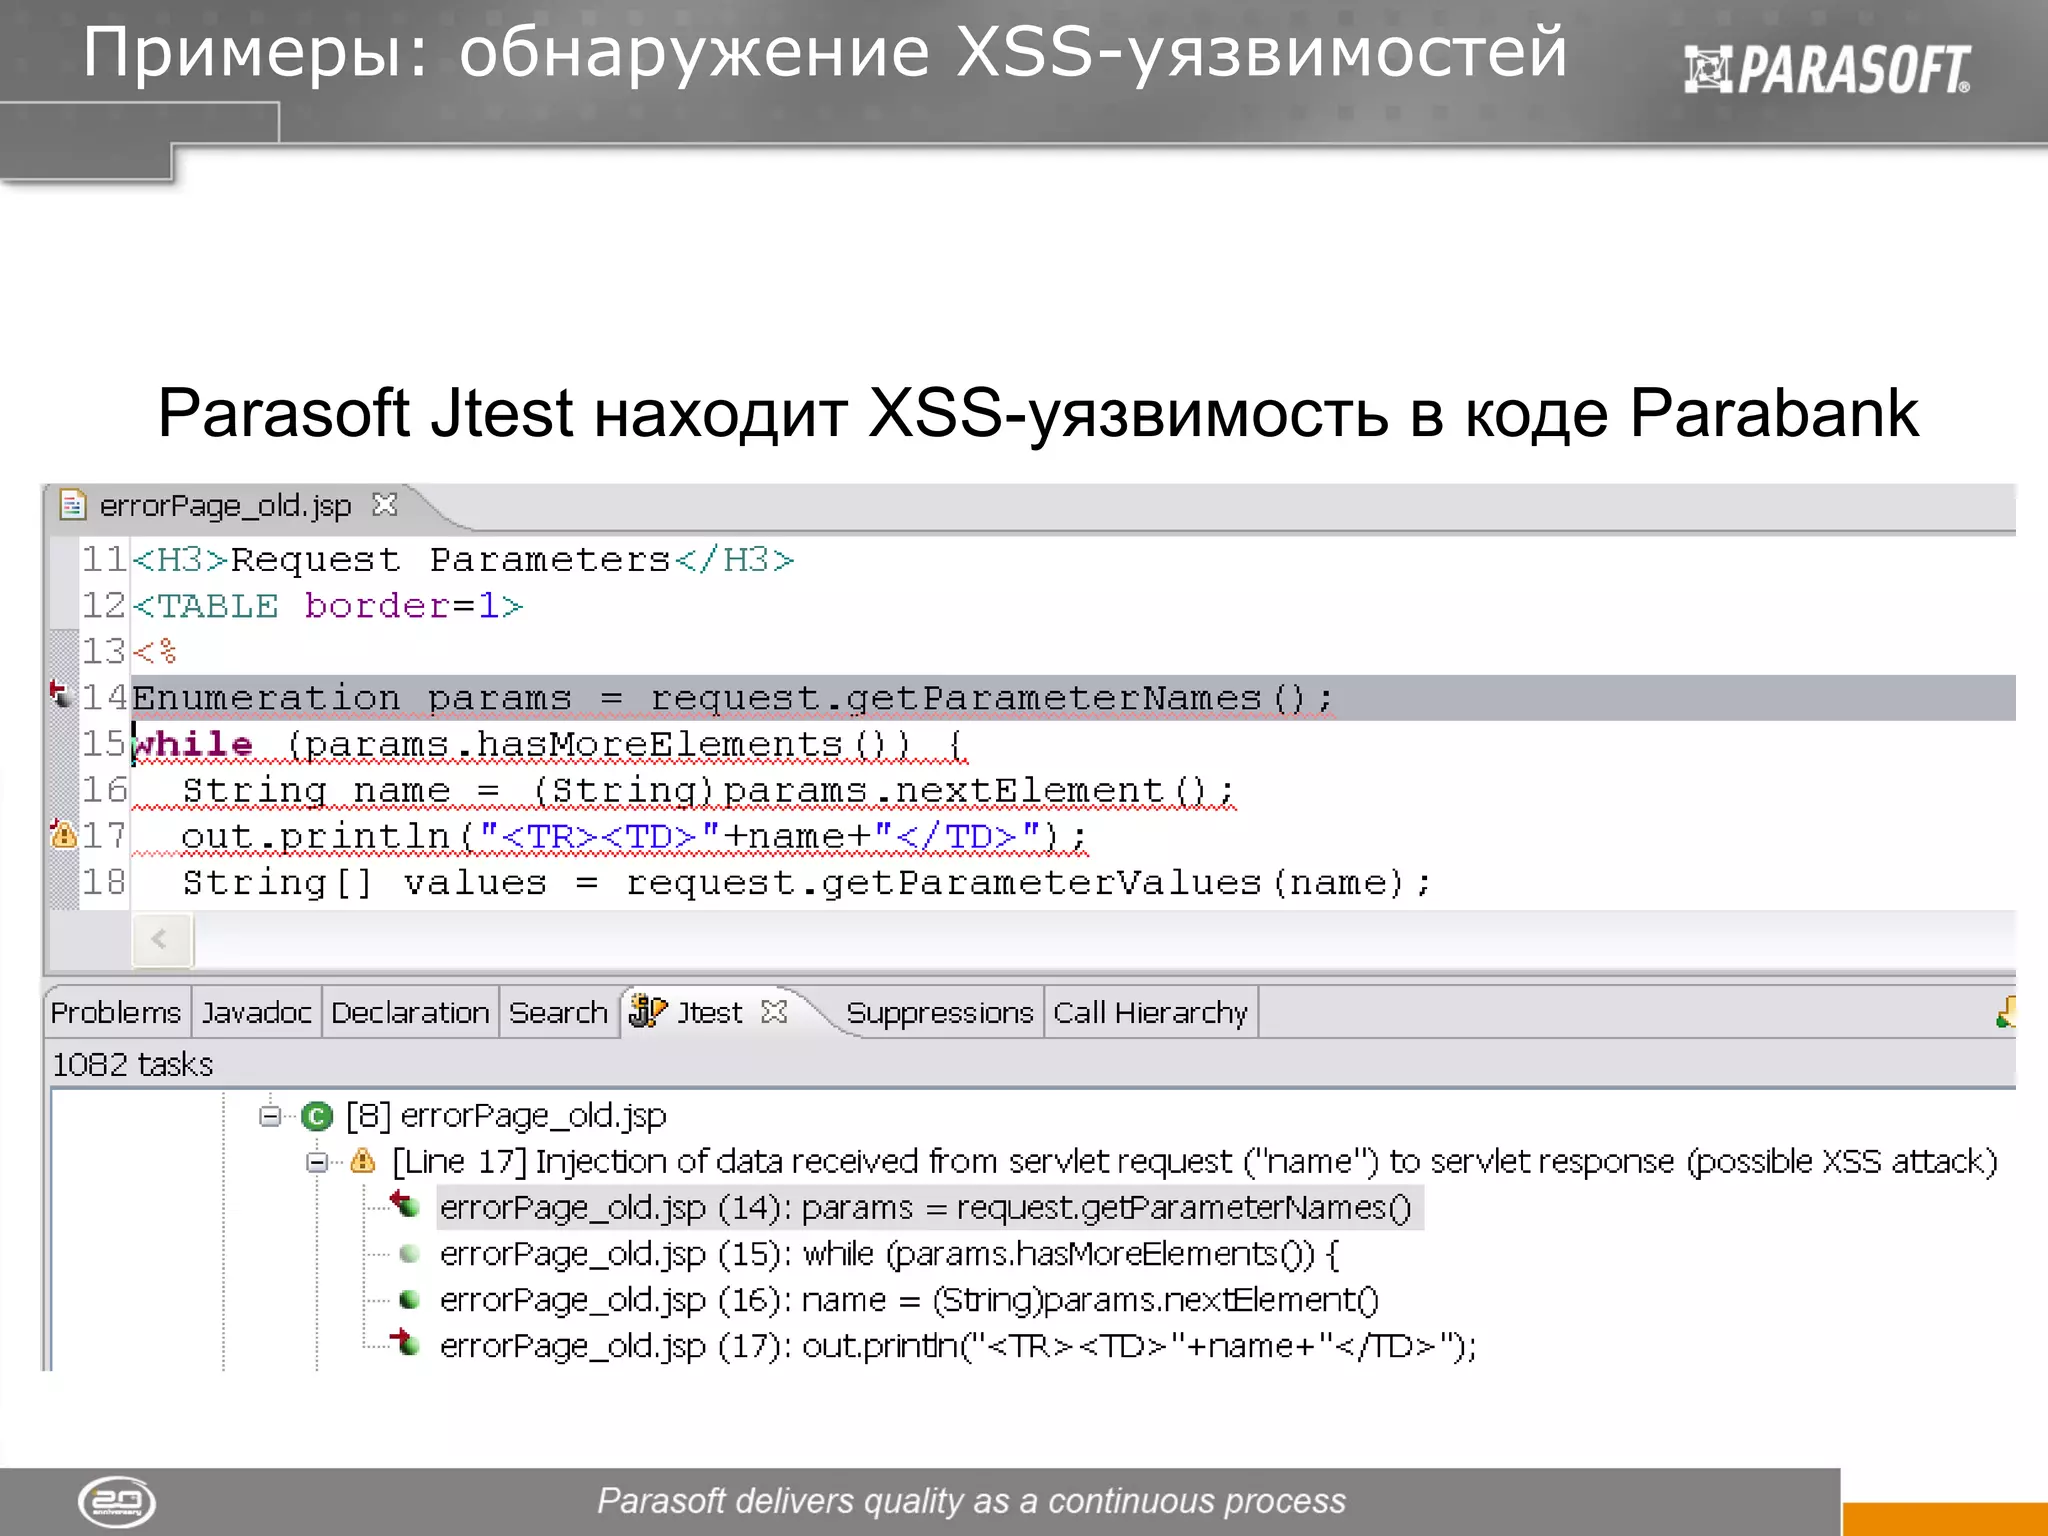
Task: Select the Line 17 XSS injection violation
Action: tap(1194, 1162)
